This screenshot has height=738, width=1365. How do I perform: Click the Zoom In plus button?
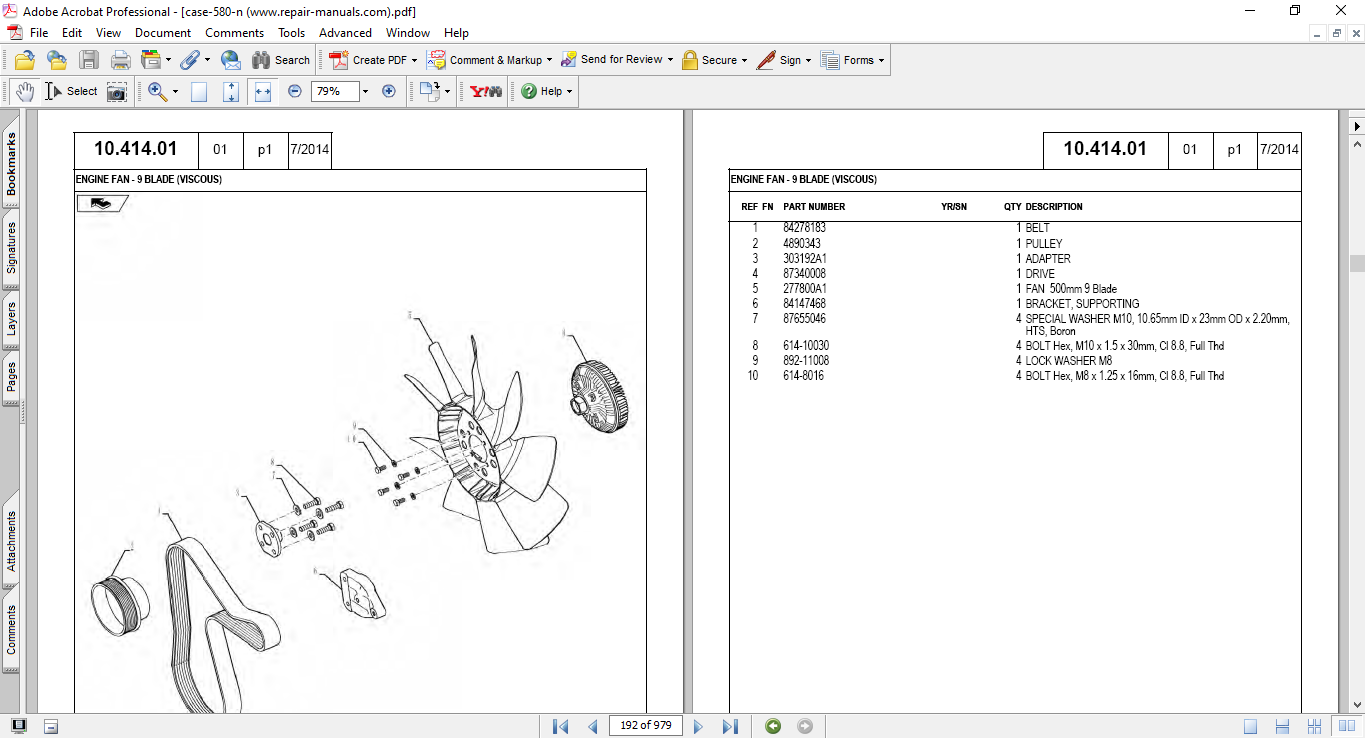(x=389, y=91)
